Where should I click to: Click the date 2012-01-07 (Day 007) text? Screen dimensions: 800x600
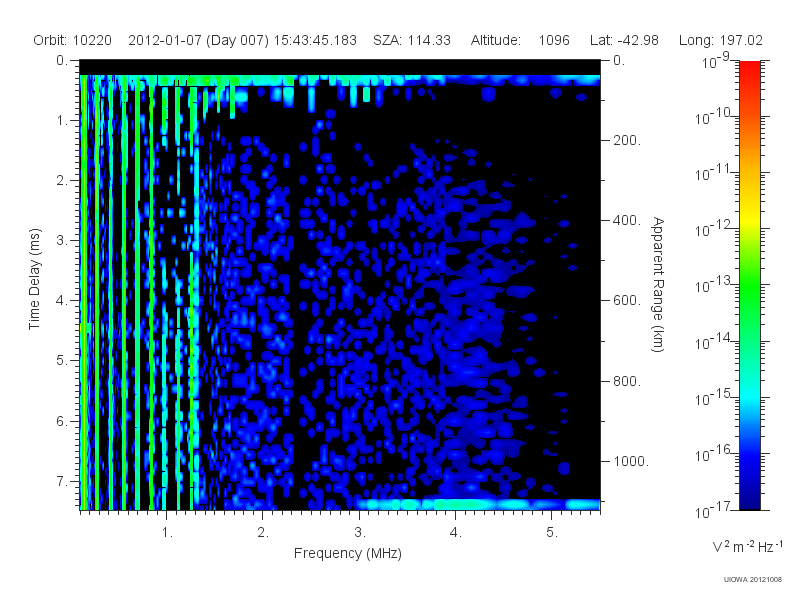pos(198,40)
